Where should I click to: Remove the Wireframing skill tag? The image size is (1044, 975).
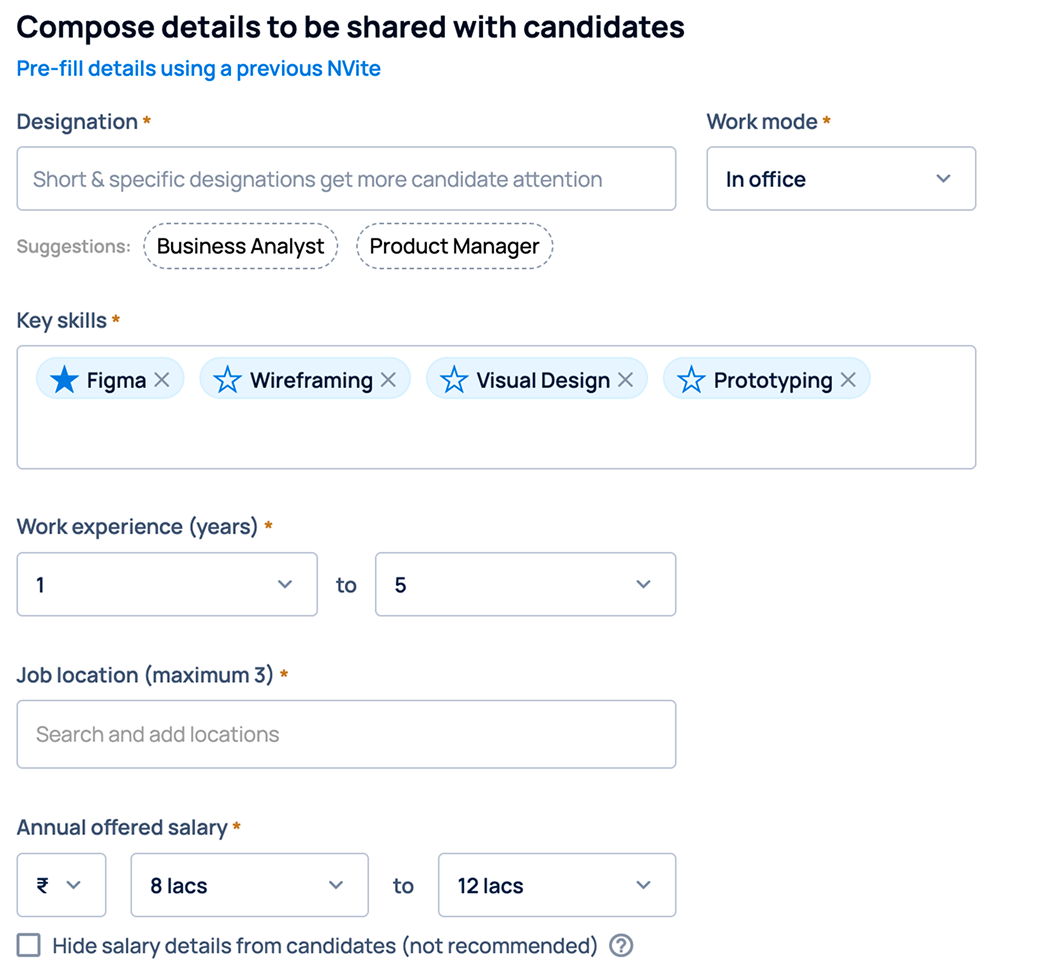[388, 380]
